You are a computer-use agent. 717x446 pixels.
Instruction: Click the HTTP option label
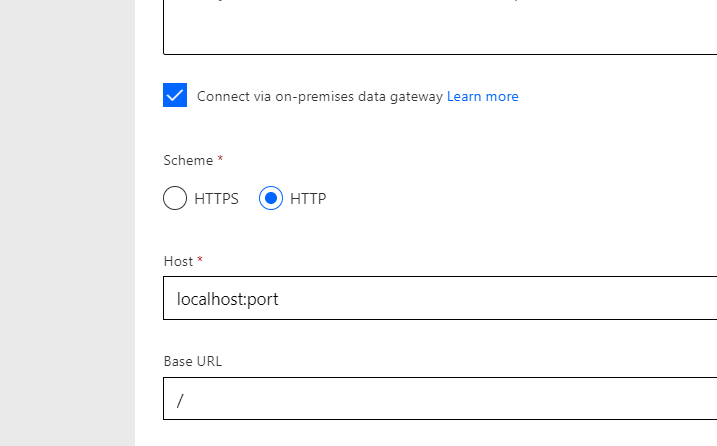[308, 199]
